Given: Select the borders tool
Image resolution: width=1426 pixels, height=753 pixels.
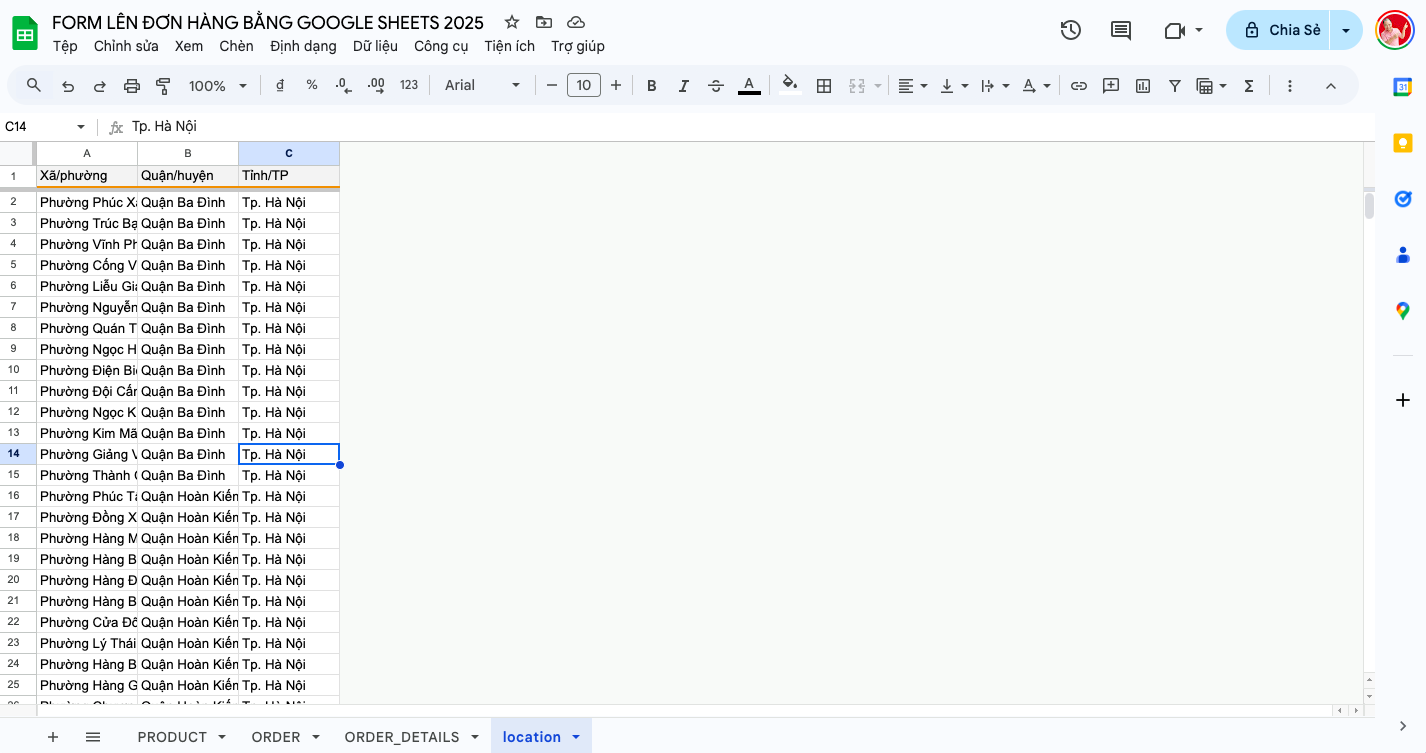Looking at the screenshot, I should pyautogui.click(x=824, y=85).
